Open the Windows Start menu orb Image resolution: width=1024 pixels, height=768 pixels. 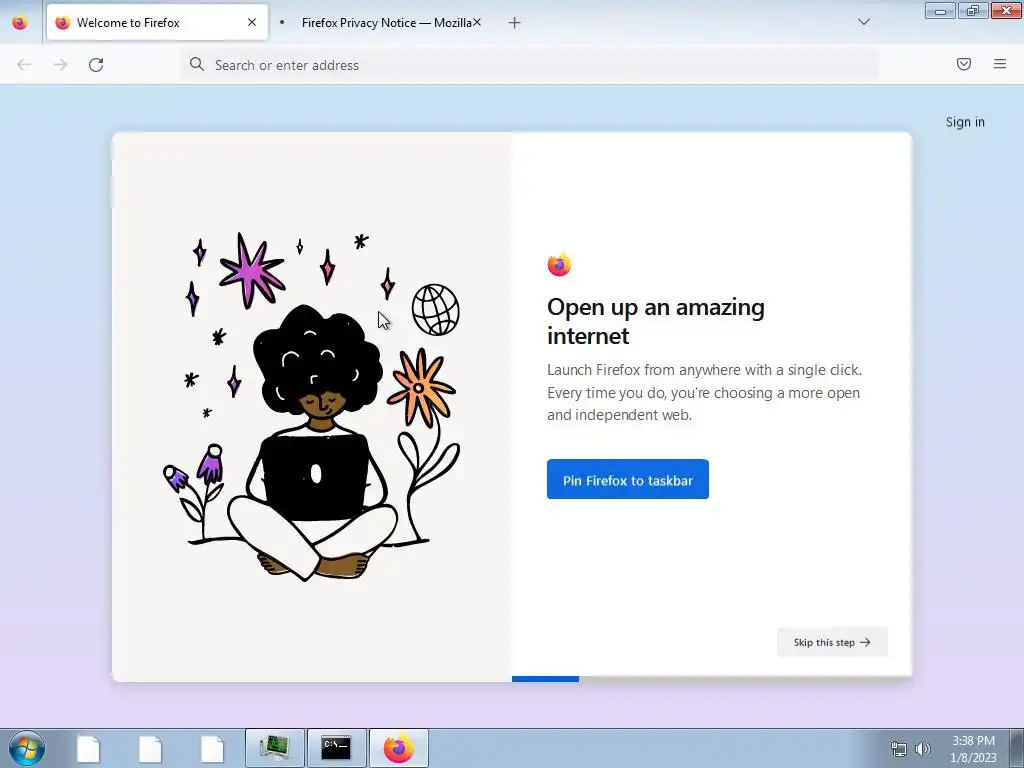point(27,748)
